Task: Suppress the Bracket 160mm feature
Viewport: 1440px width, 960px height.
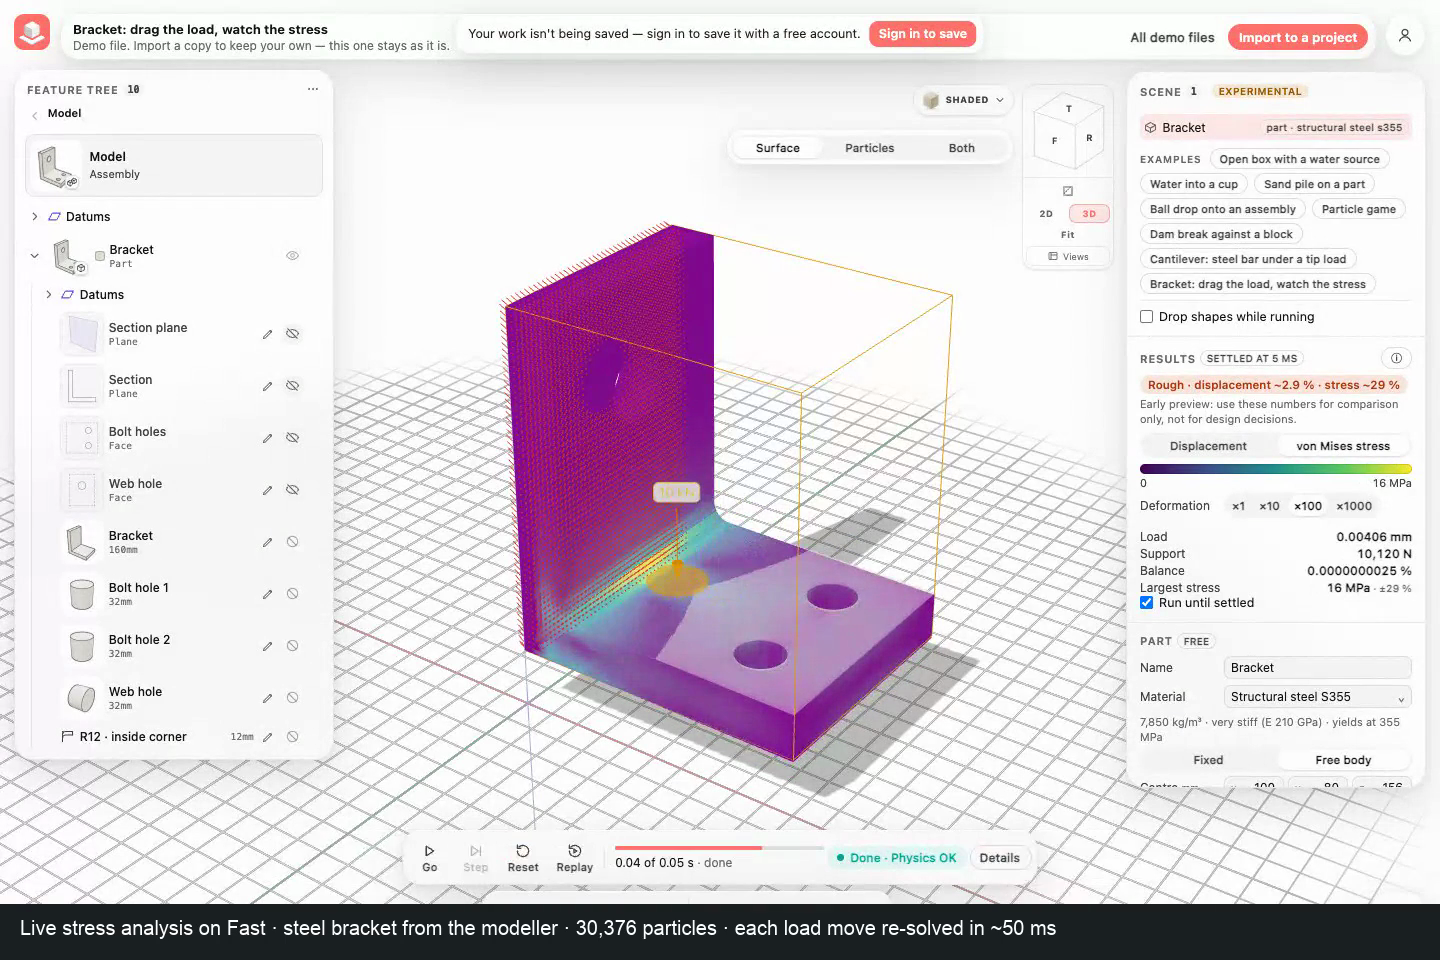Action: click(x=293, y=542)
